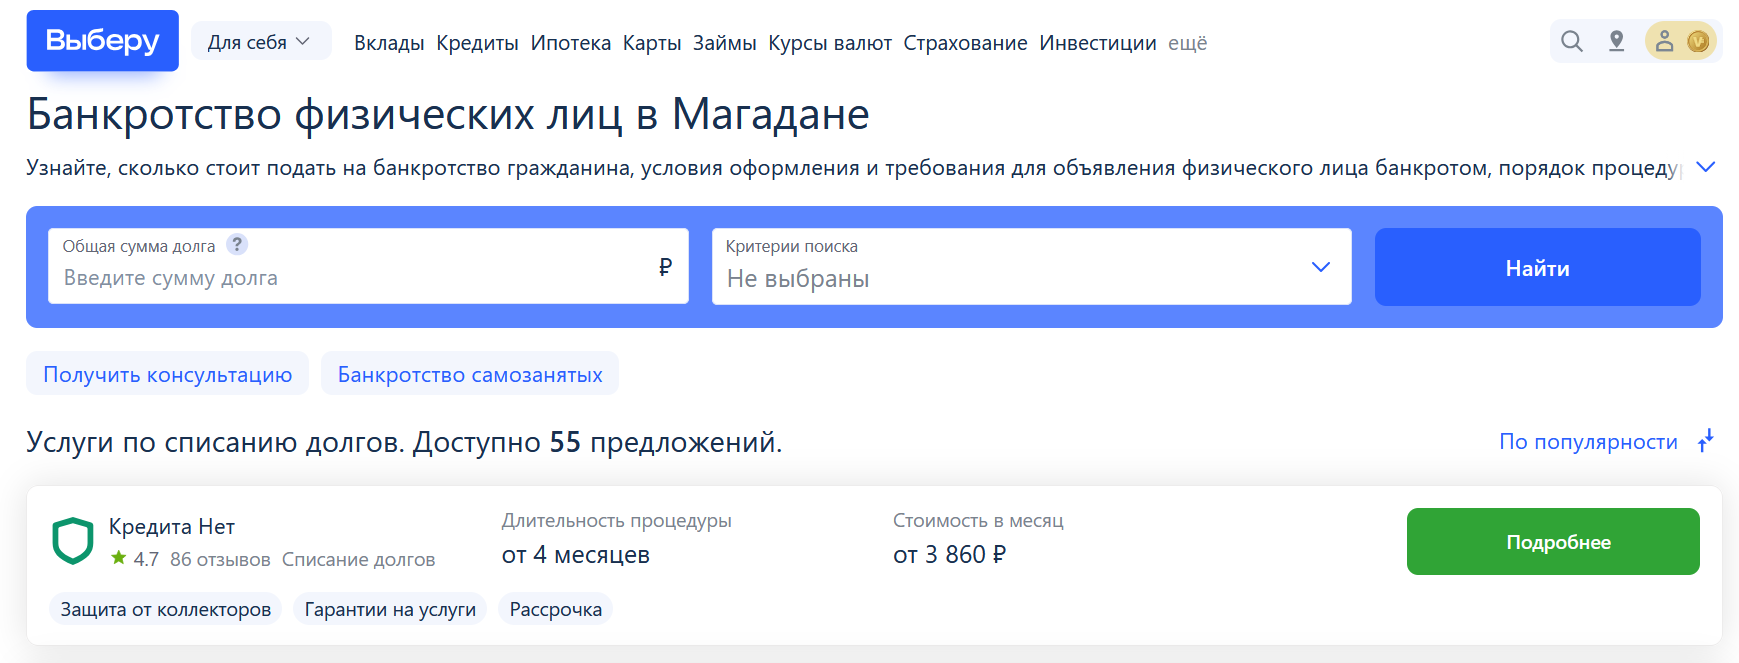The image size is (1739, 663).
Task: Click the Банкротство физических лиц в Магадане heading
Action: point(448,114)
